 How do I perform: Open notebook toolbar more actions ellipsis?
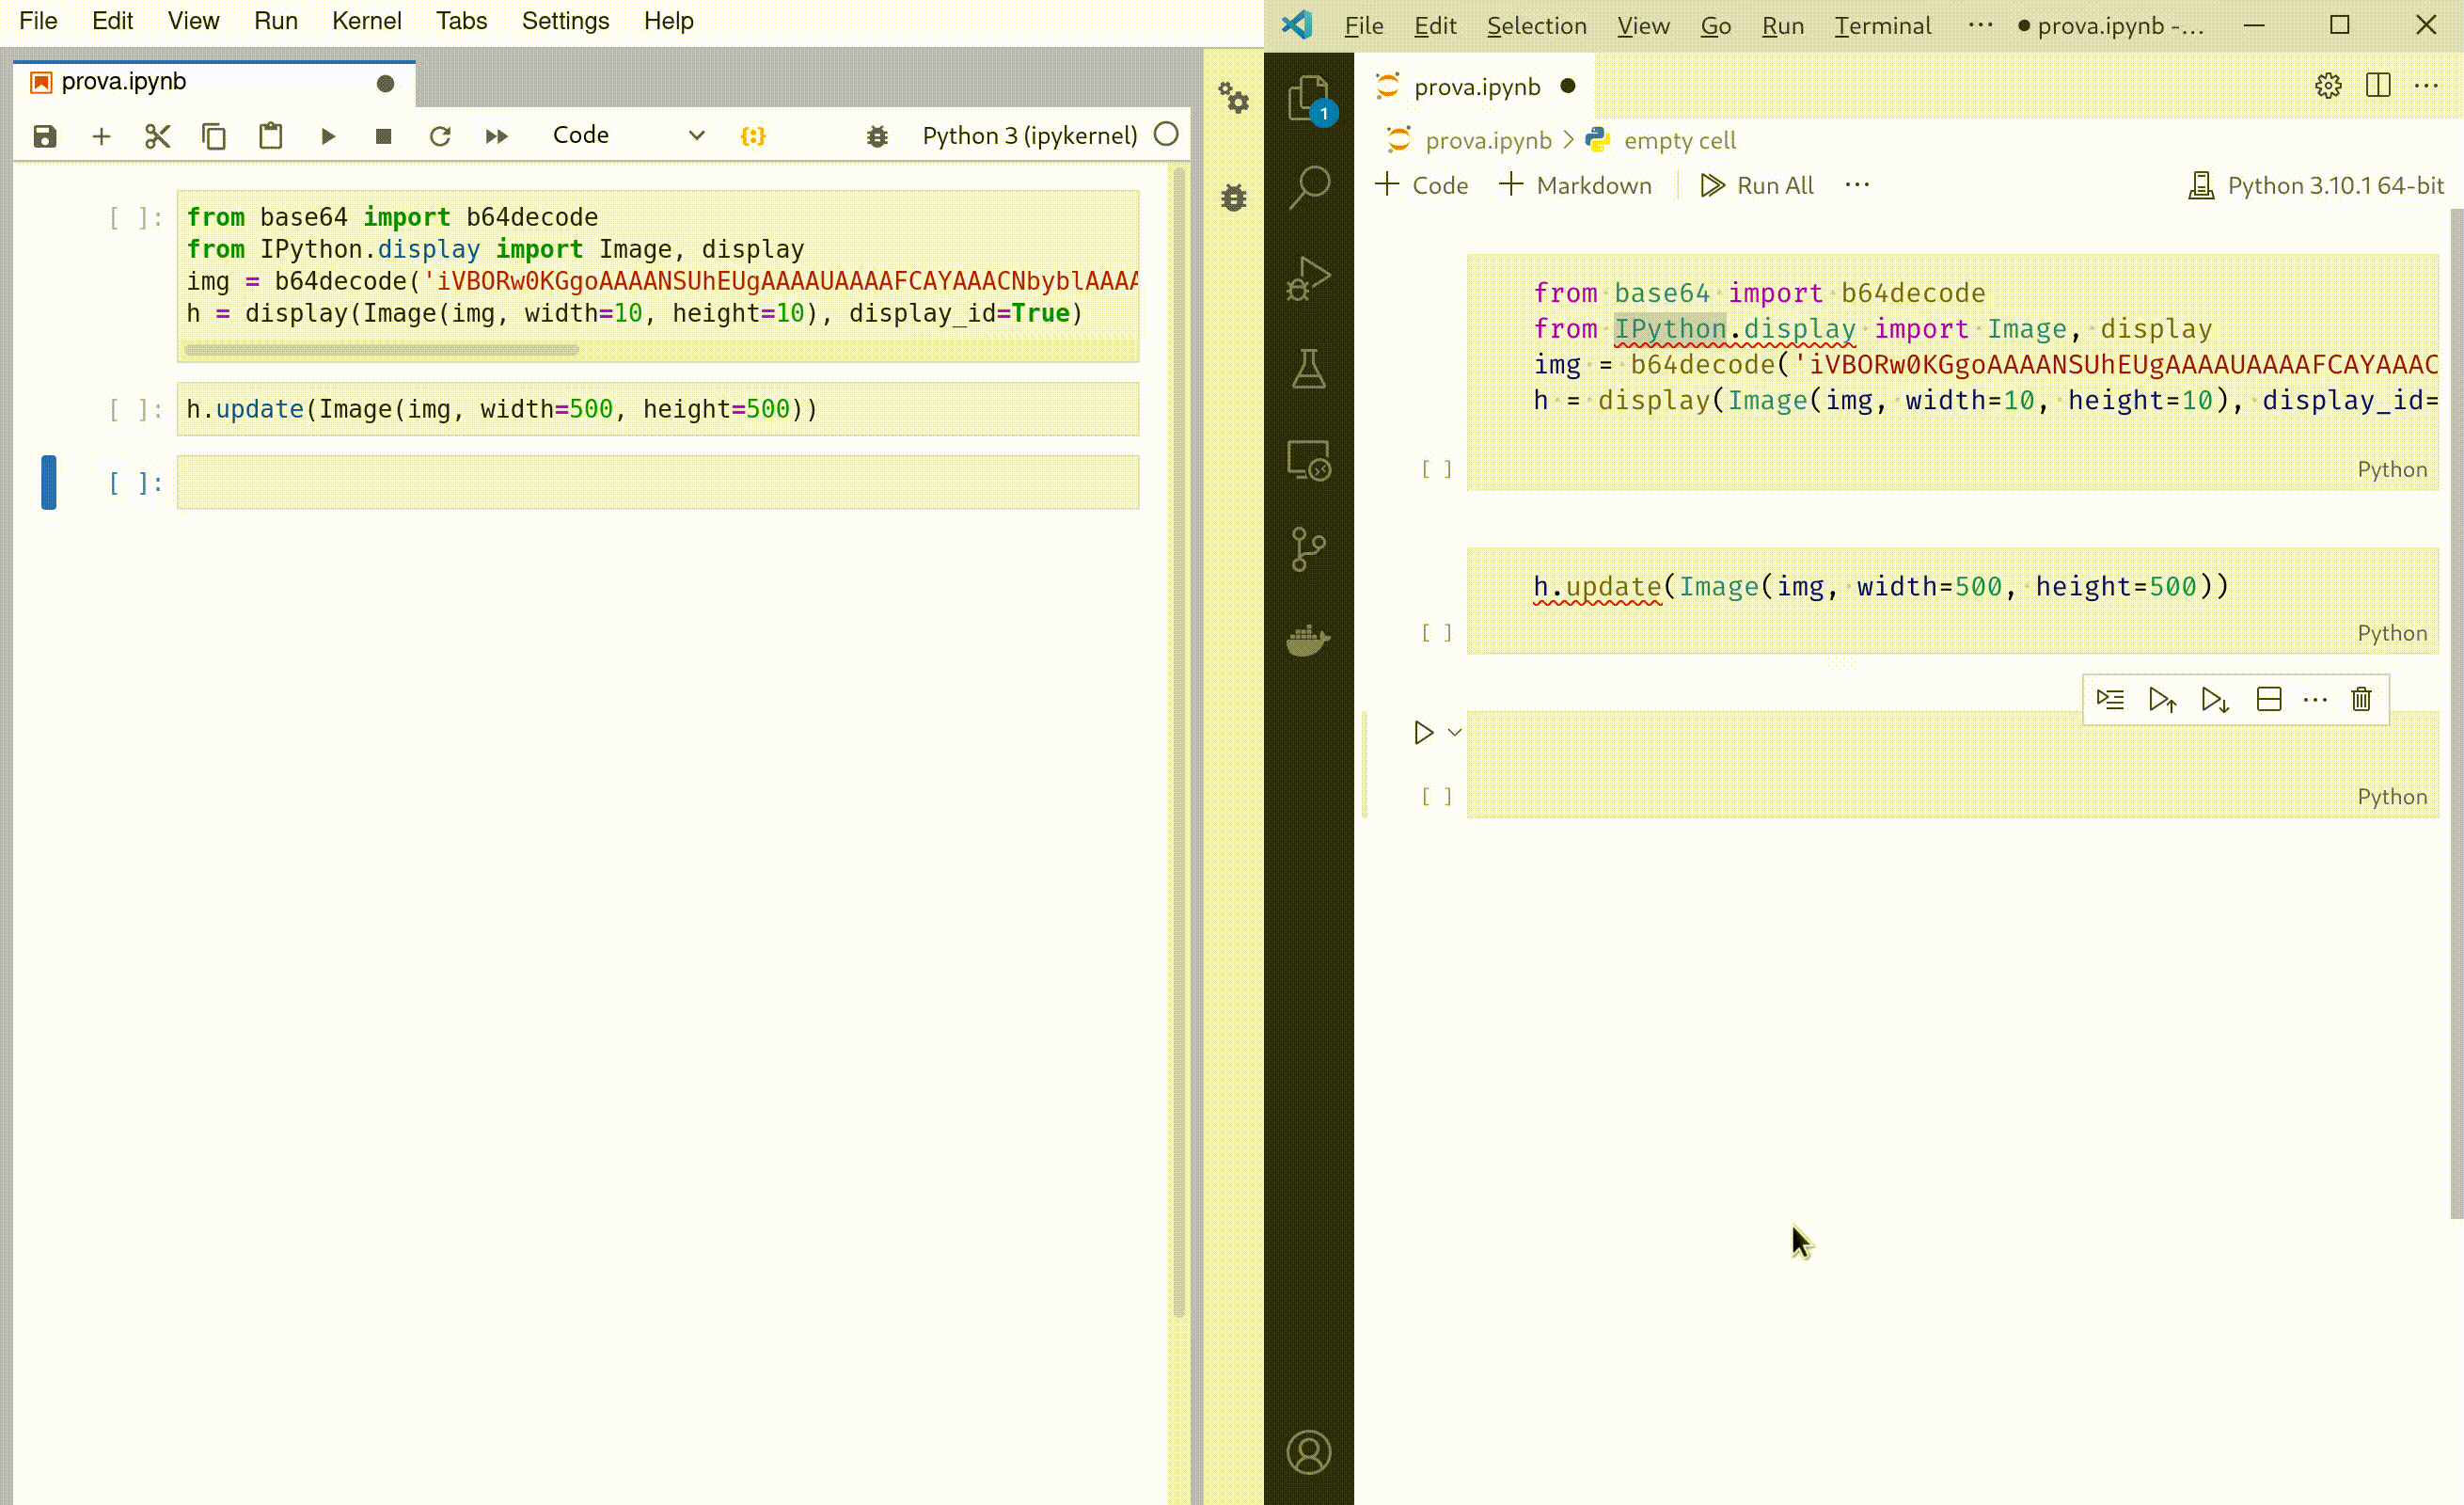tap(1857, 185)
